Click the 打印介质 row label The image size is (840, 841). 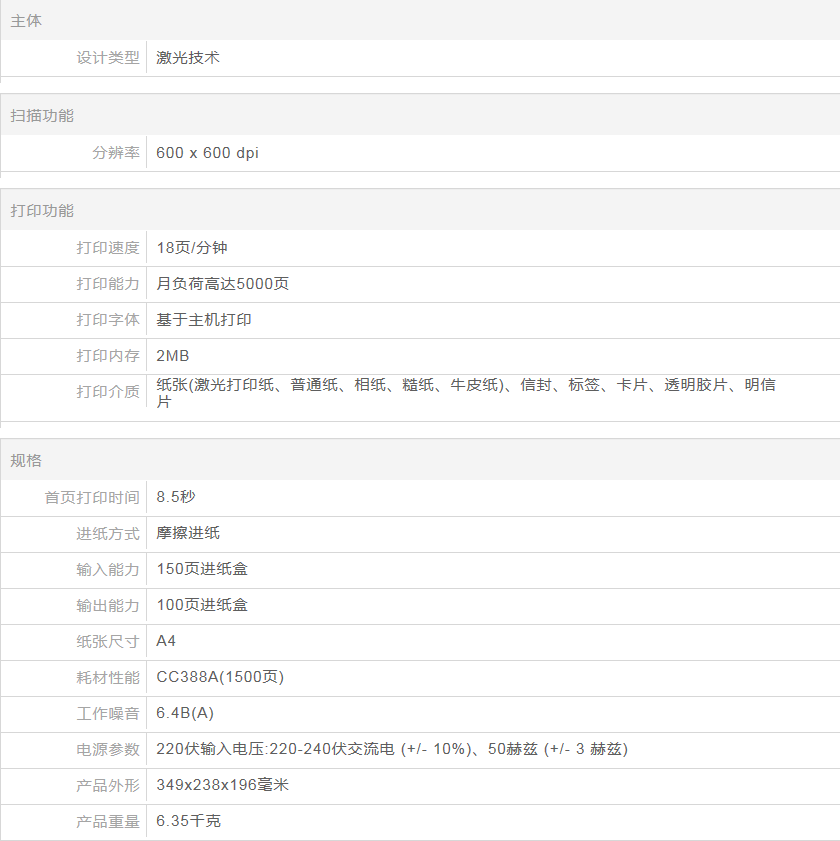click(x=108, y=392)
